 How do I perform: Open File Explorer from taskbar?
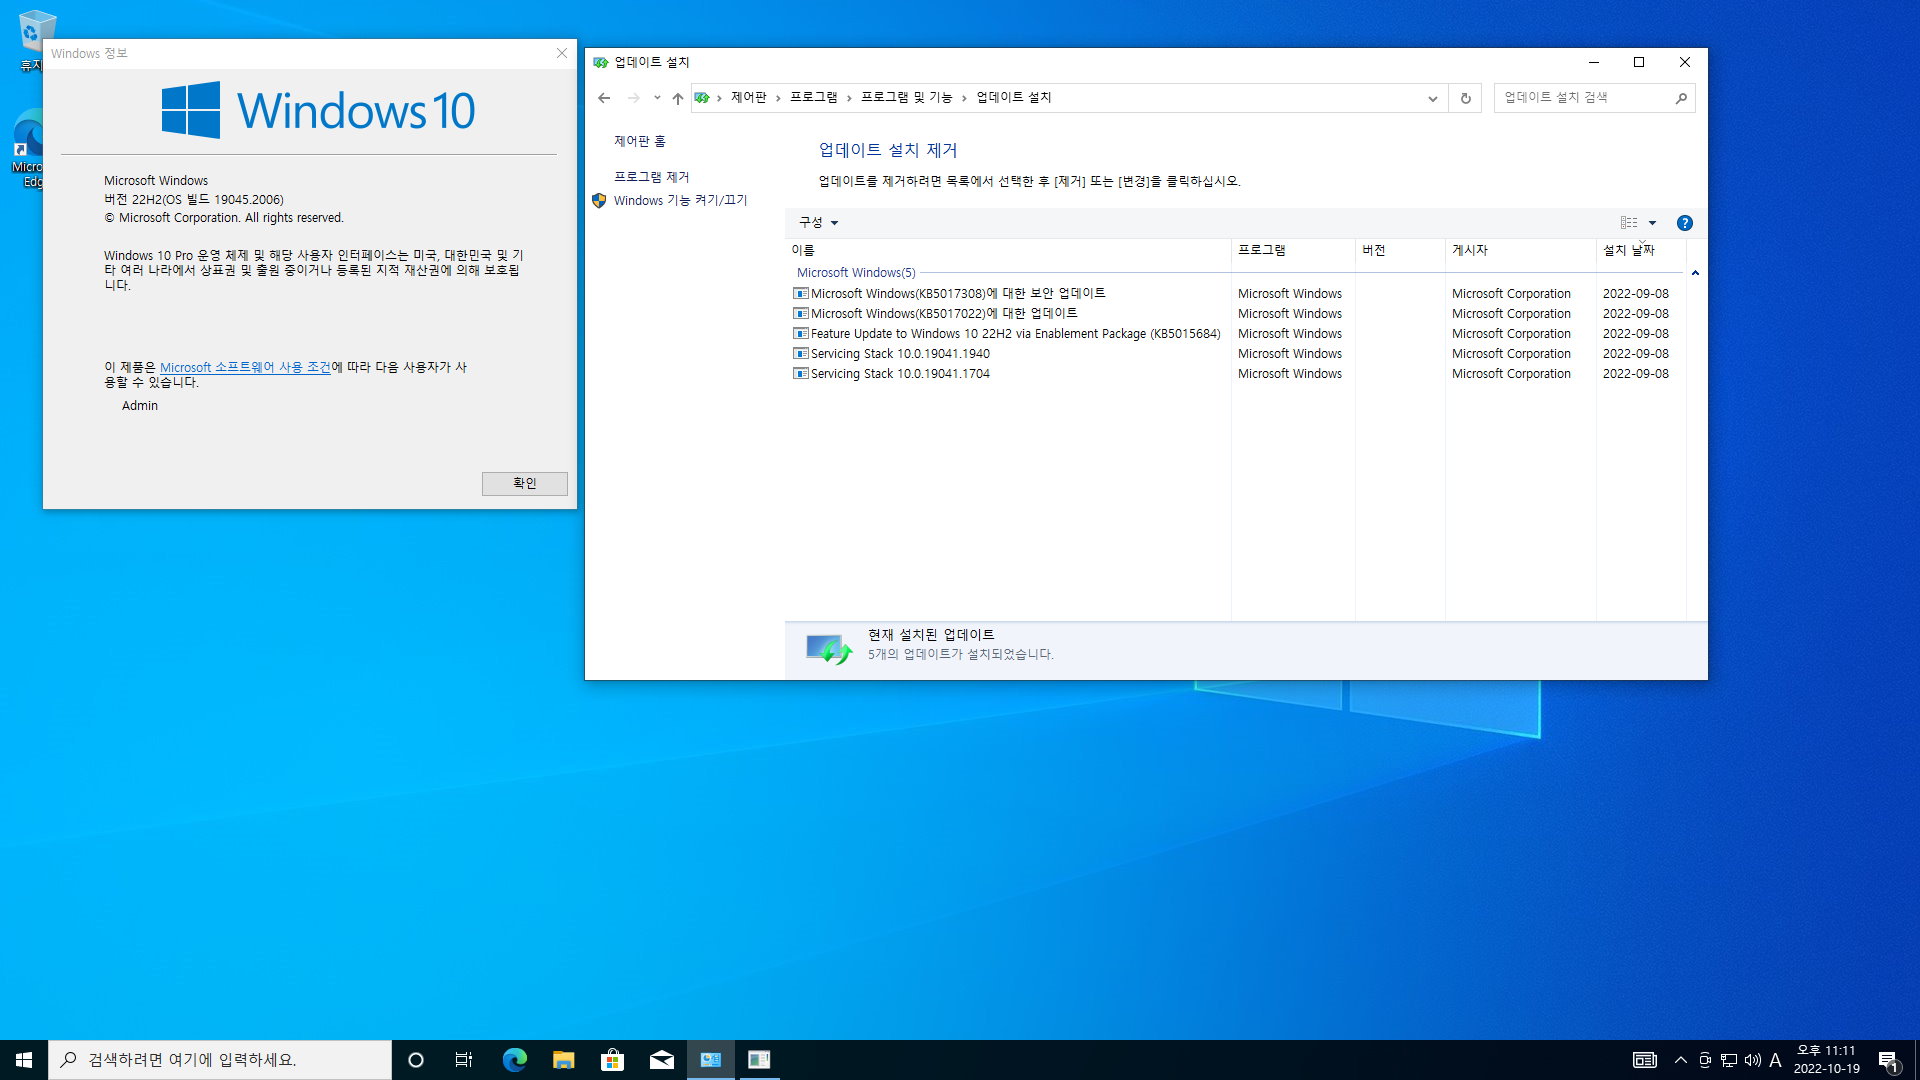click(x=563, y=1060)
